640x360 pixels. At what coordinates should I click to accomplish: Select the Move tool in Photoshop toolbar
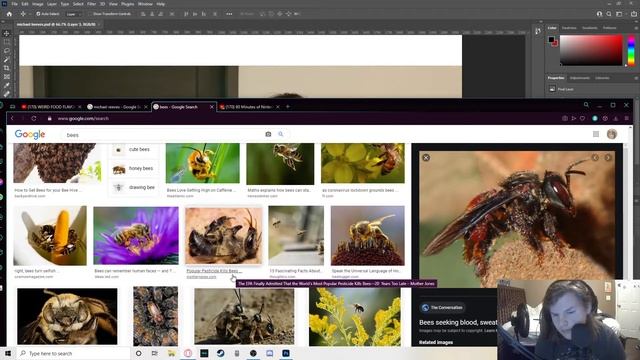[7, 33]
